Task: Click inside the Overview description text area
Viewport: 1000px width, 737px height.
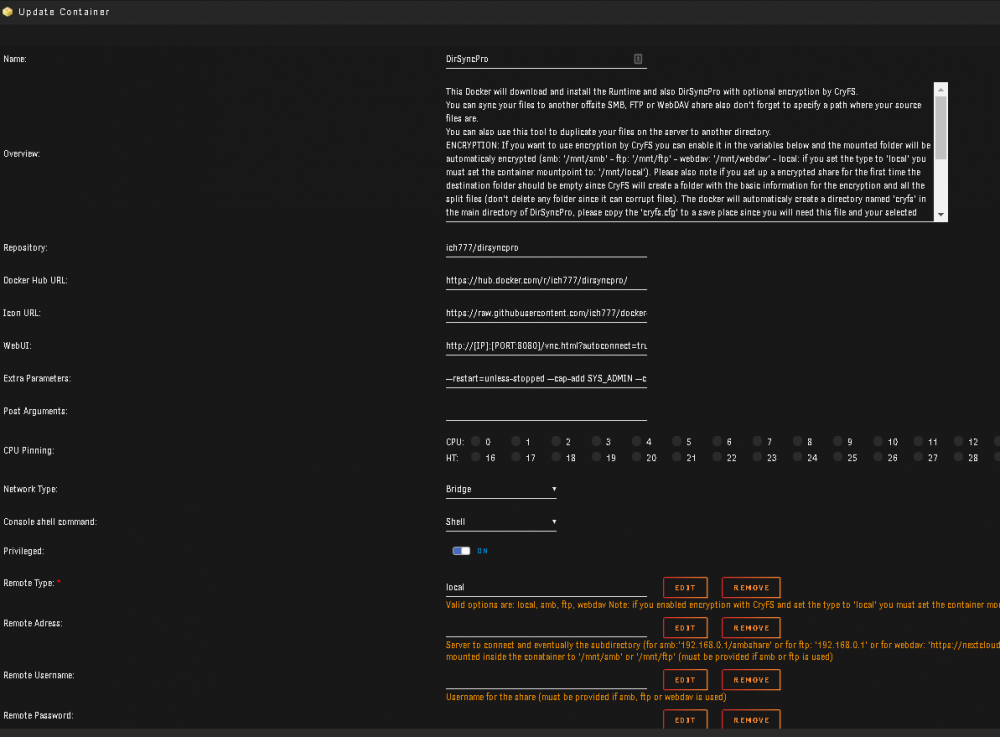Action: (689, 152)
